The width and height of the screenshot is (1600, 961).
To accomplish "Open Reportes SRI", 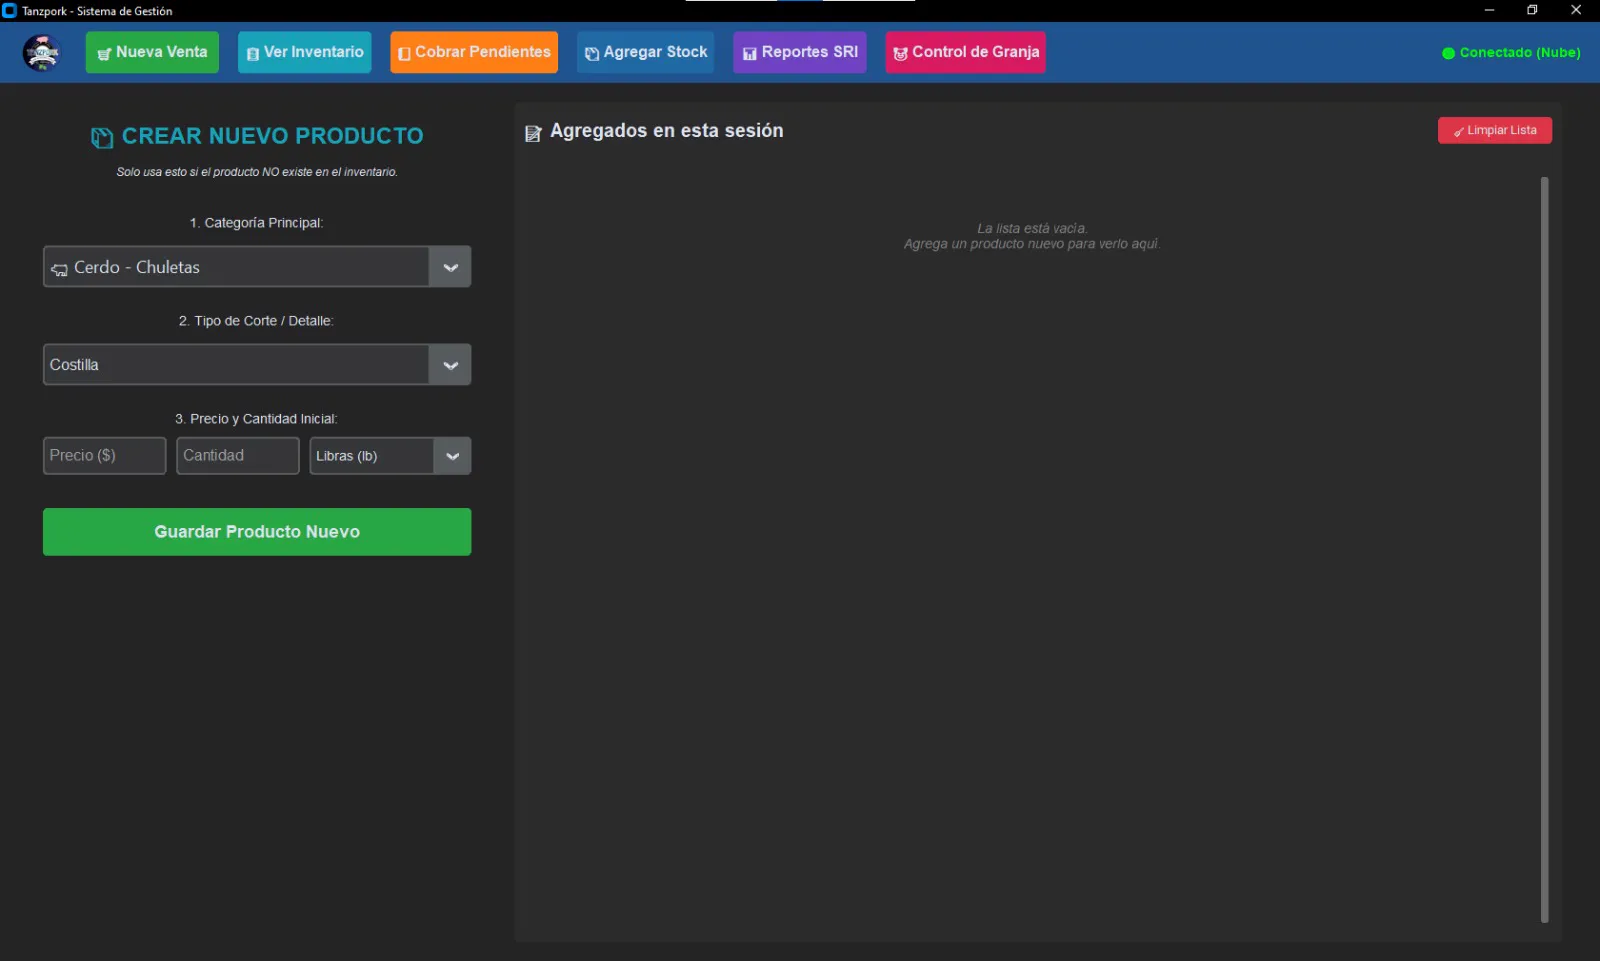I will coord(799,52).
